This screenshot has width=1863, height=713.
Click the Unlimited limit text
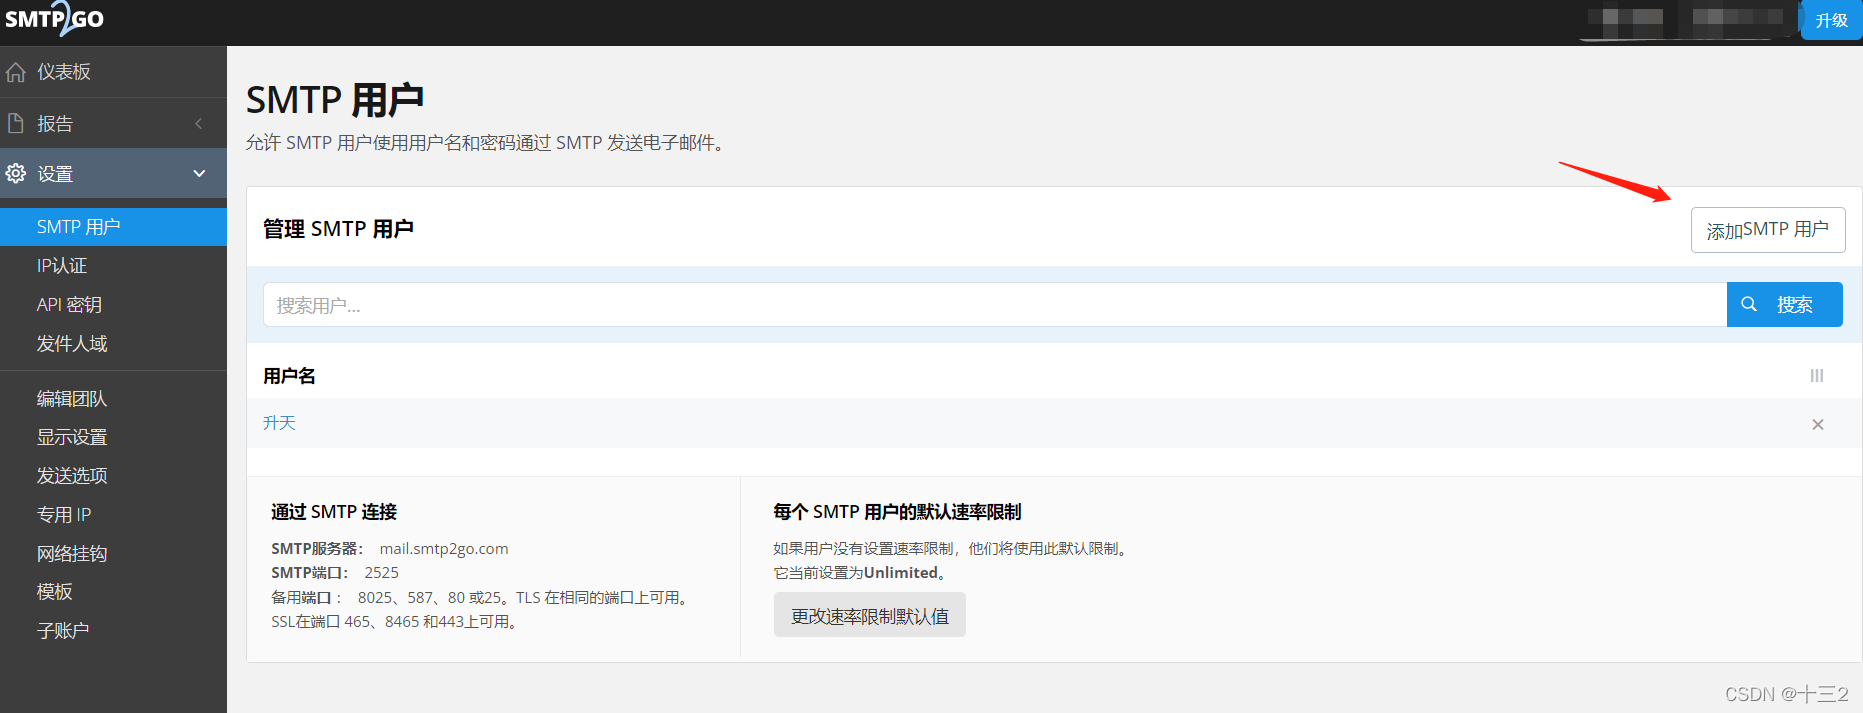coord(901,573)
